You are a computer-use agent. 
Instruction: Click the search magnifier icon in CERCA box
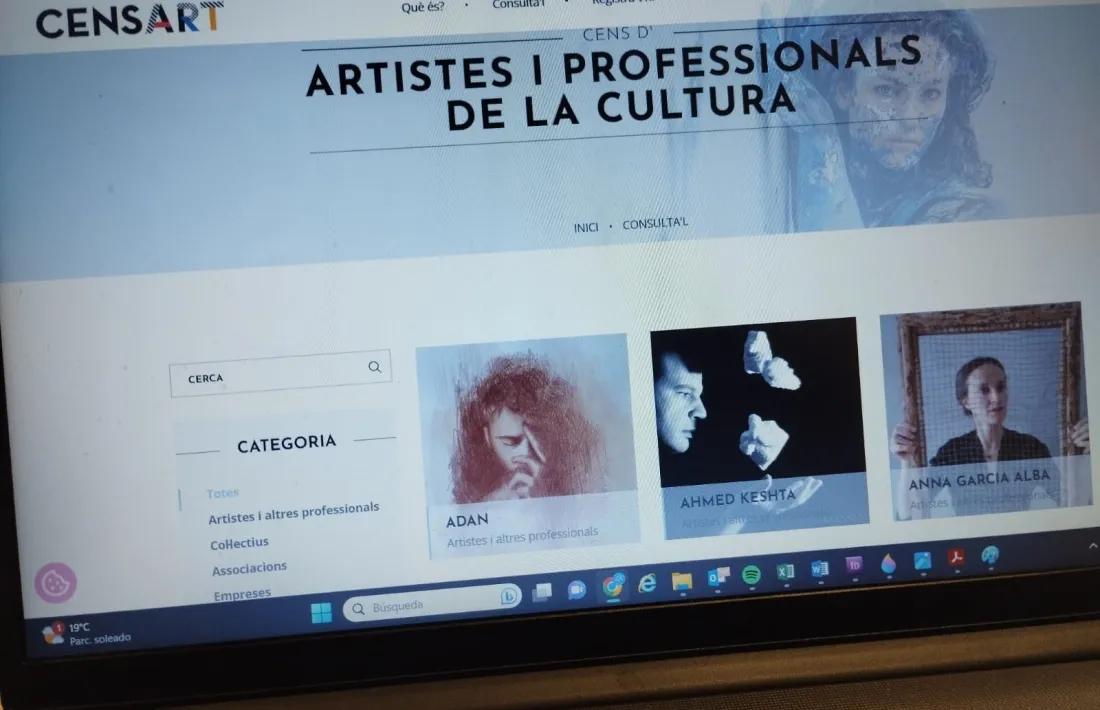(375, 367)
